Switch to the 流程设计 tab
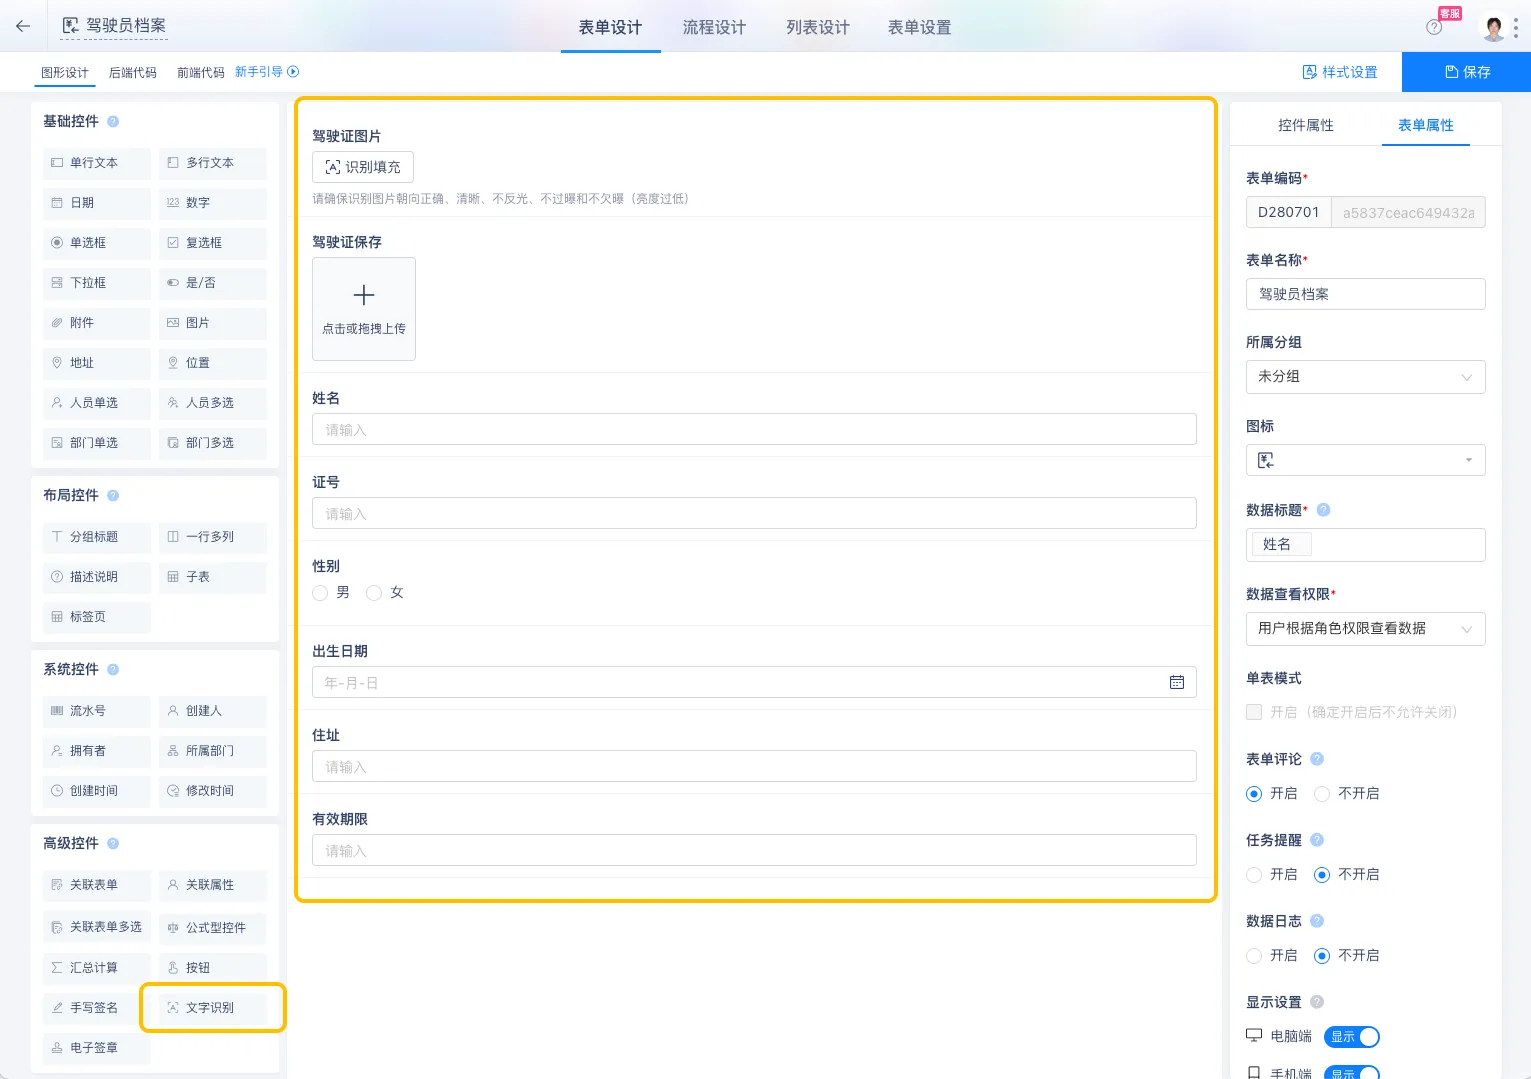1531x1079 pixels. tap(714, 27)
